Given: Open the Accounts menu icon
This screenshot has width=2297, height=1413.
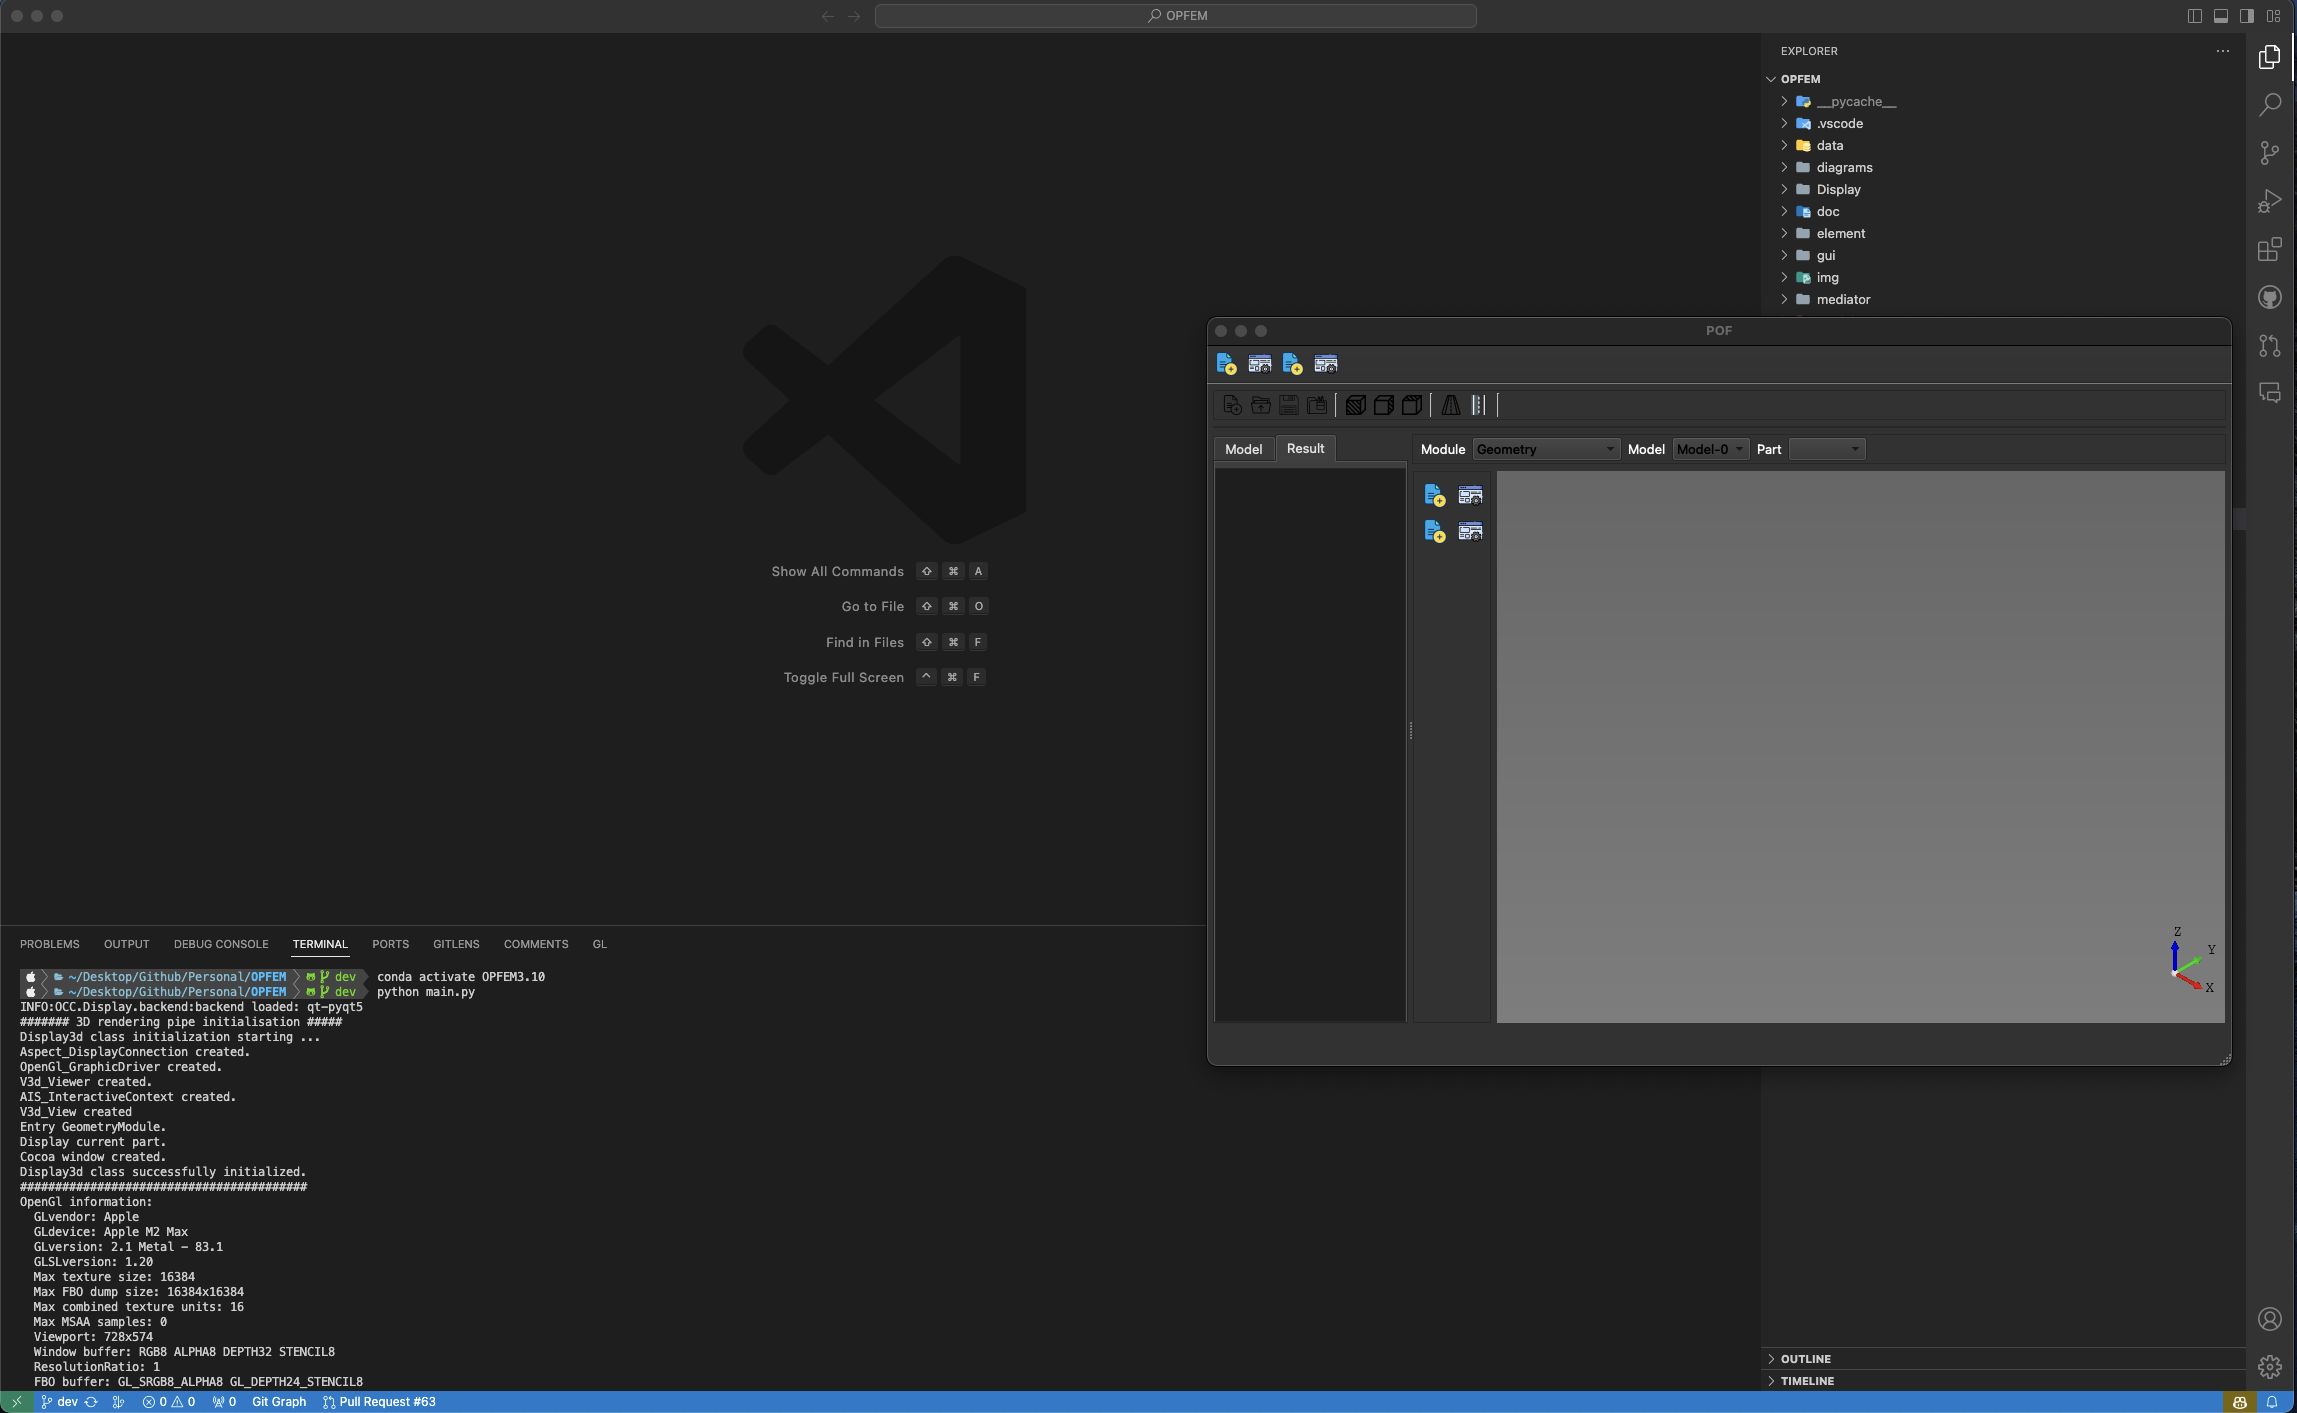Looking at the screenshot, I should pyautogui.click(x=2270, y=1319).
